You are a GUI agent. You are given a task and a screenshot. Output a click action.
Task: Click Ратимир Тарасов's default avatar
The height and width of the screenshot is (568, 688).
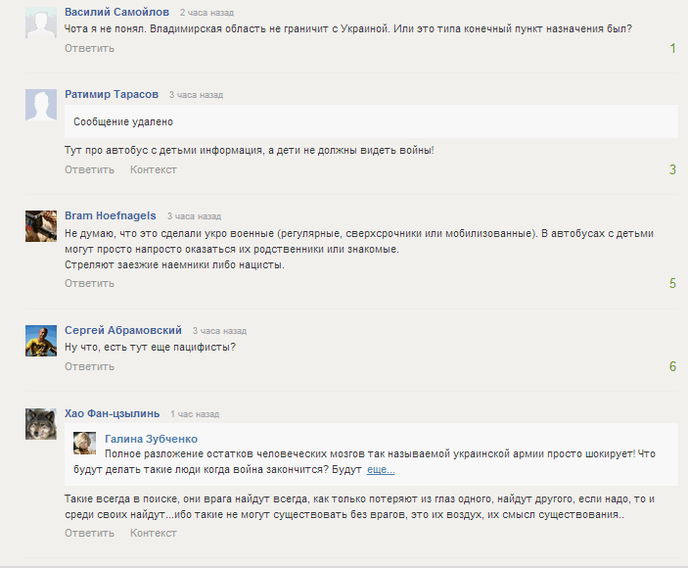point(41,105)
